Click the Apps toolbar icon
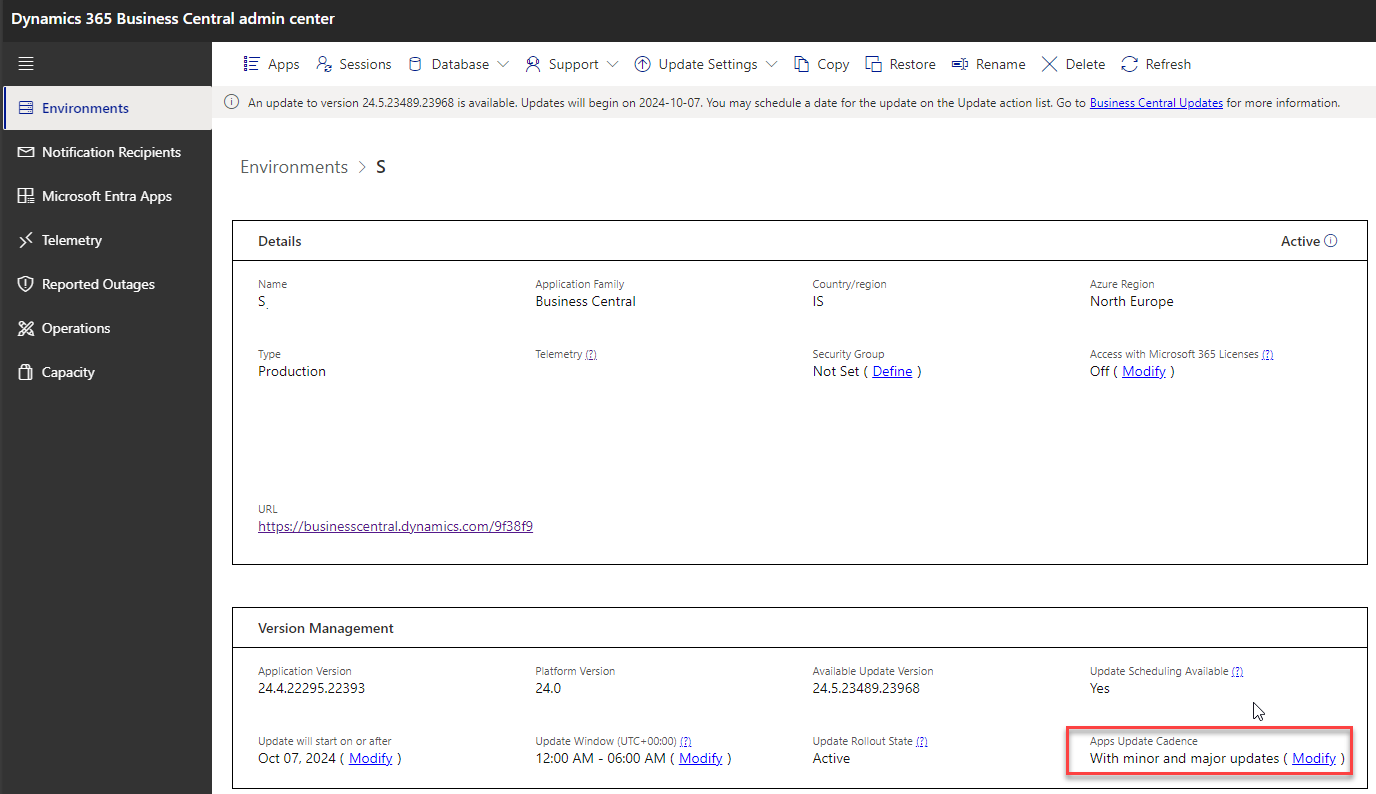This screenshot has width=1376, height=794. click(x=252, y=64)
